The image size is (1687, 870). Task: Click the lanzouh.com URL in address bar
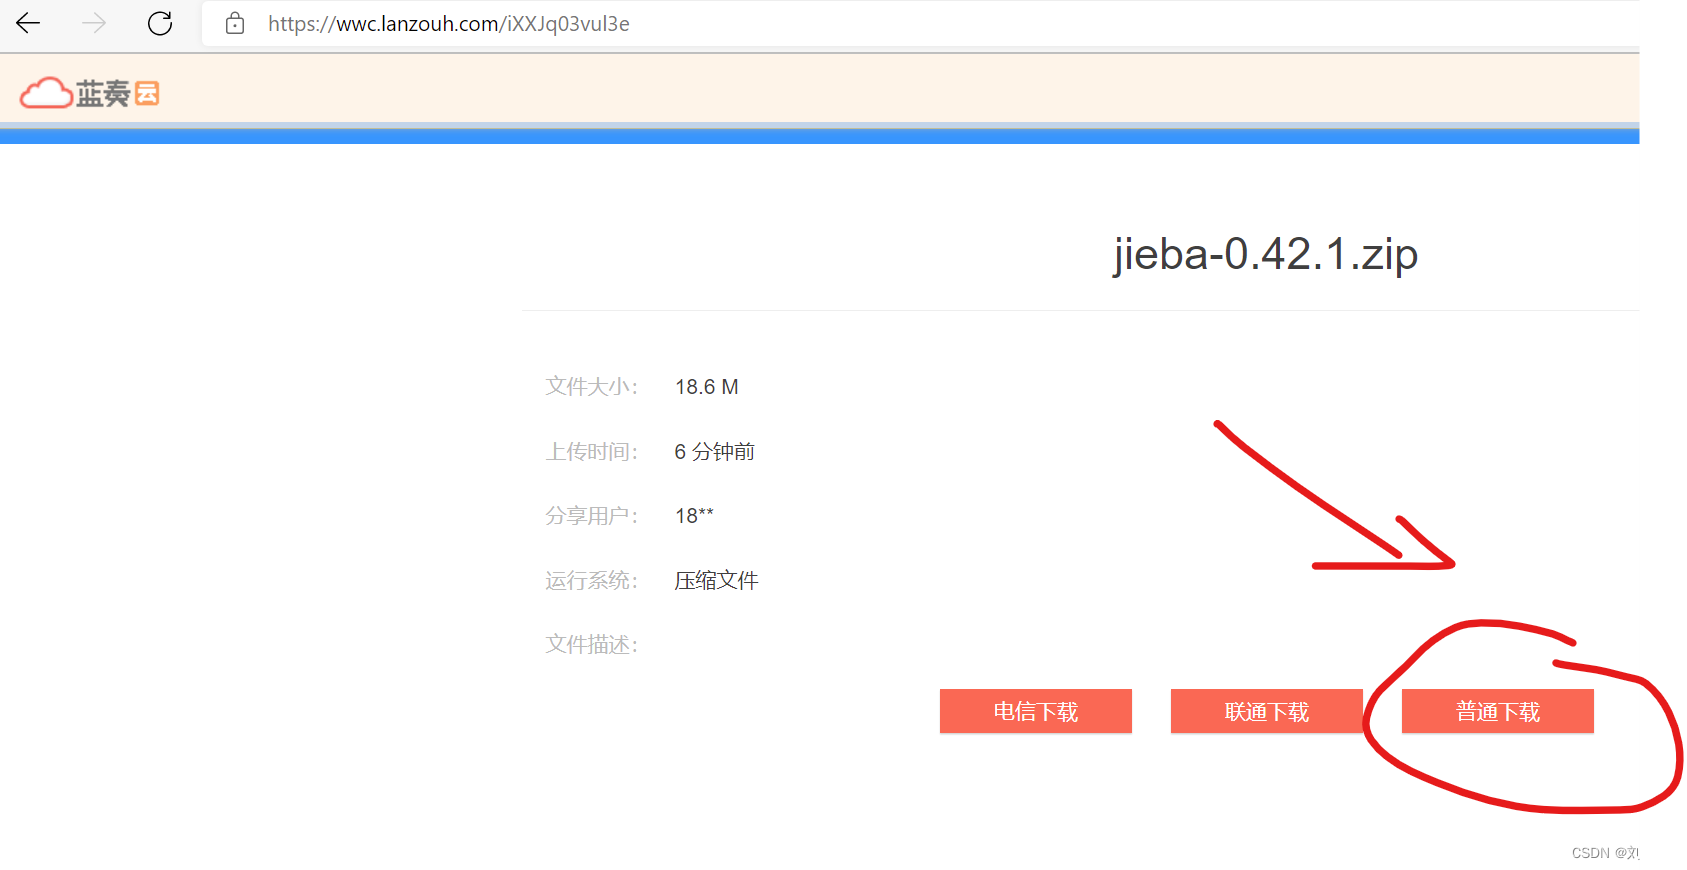tap(449, 24)
